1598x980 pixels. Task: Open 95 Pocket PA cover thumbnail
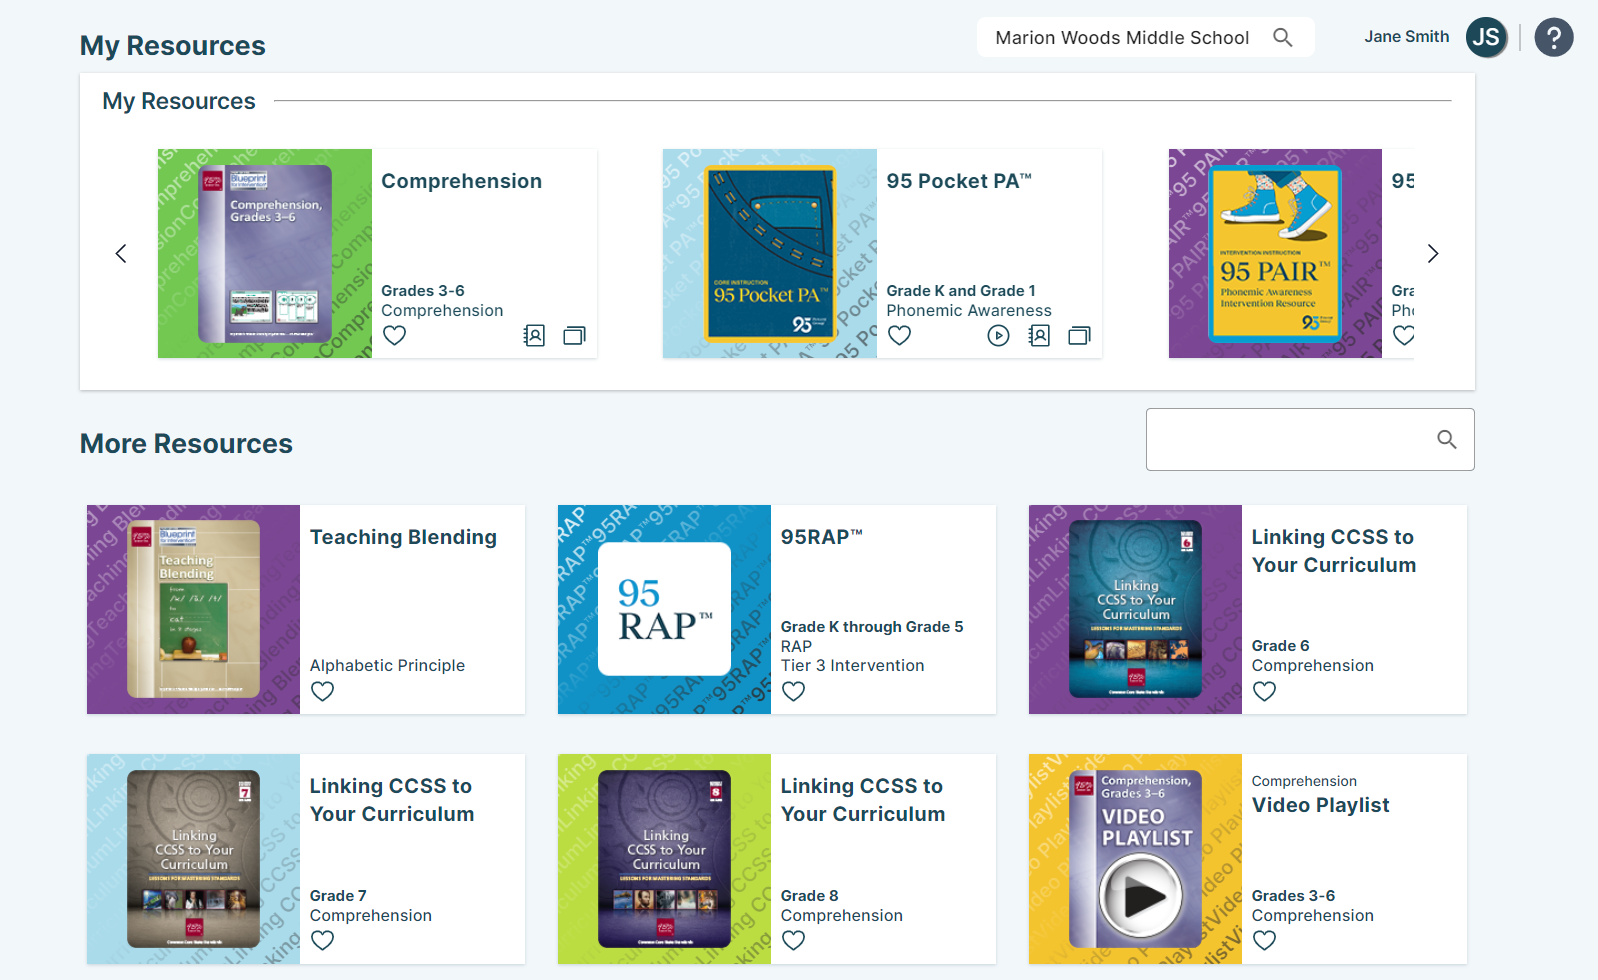pos(770,254)
